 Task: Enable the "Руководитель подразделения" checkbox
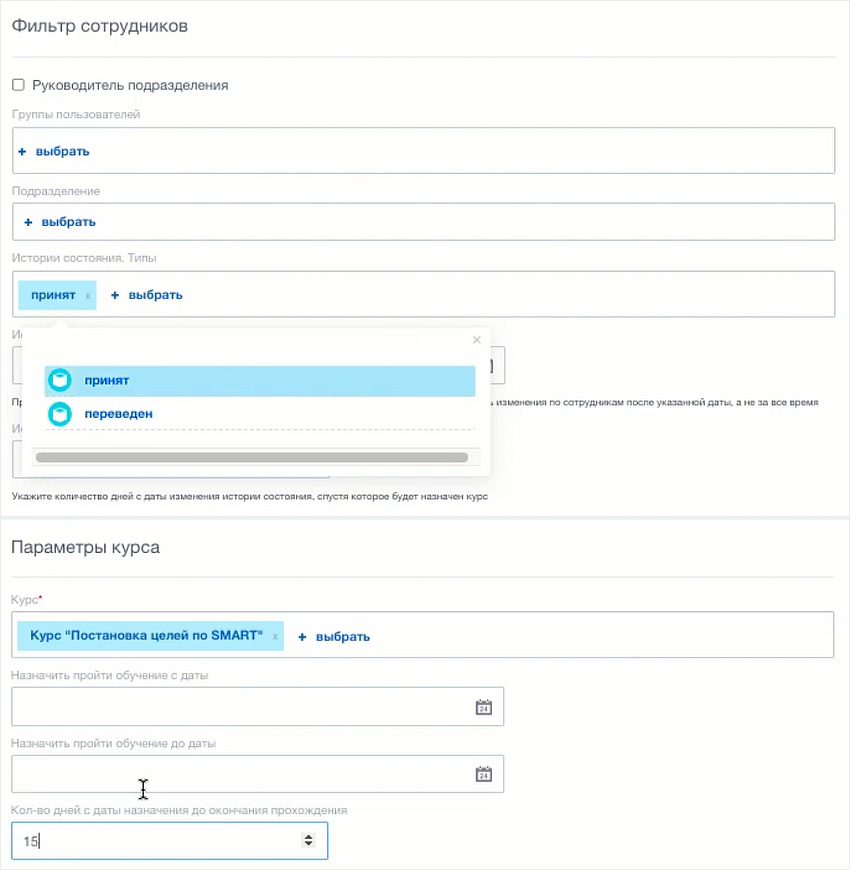click(17, 85)
